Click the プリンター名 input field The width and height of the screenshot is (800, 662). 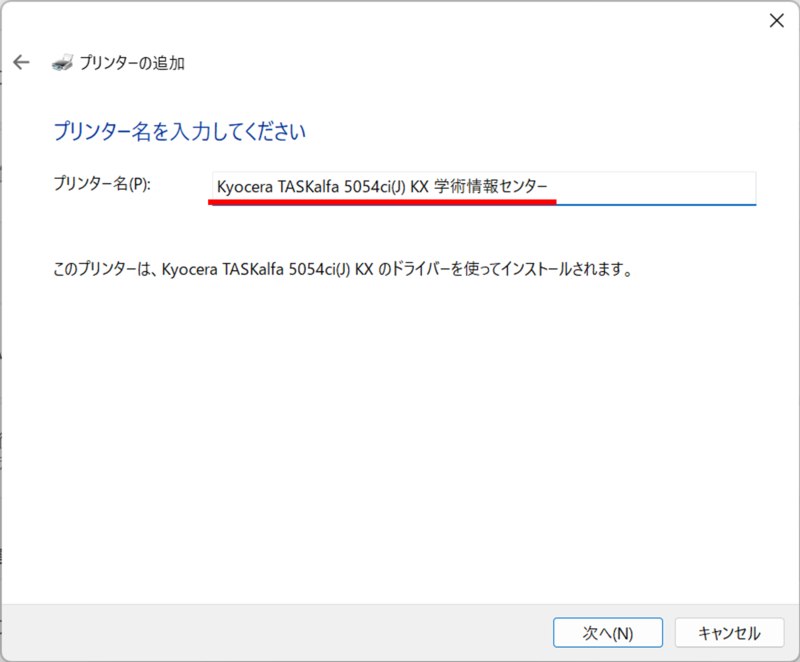point(484,187)
